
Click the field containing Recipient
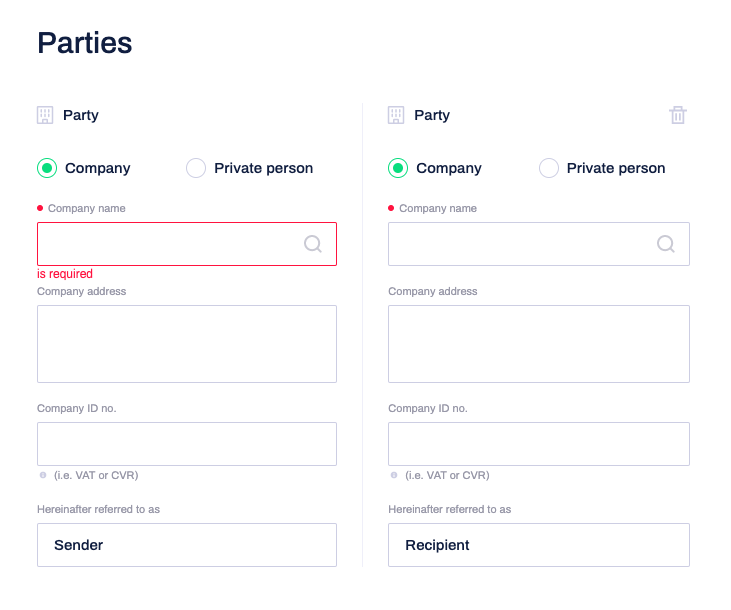(539, 545)
